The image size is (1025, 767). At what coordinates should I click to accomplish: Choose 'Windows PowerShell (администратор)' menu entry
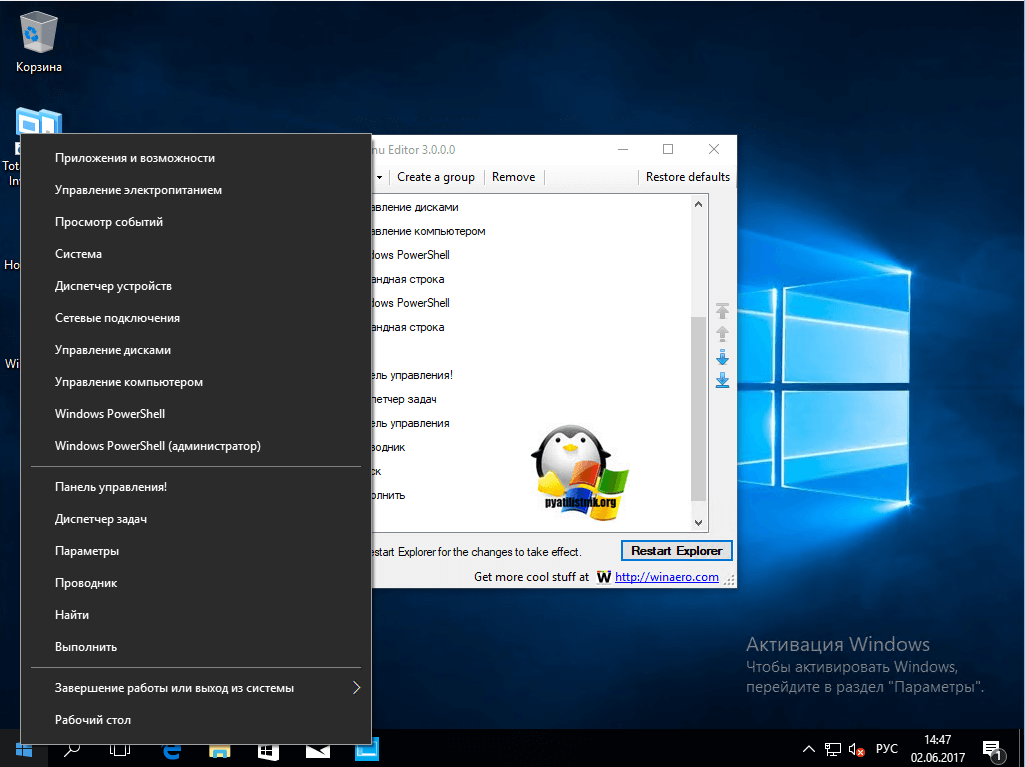(x=157, y=446)
